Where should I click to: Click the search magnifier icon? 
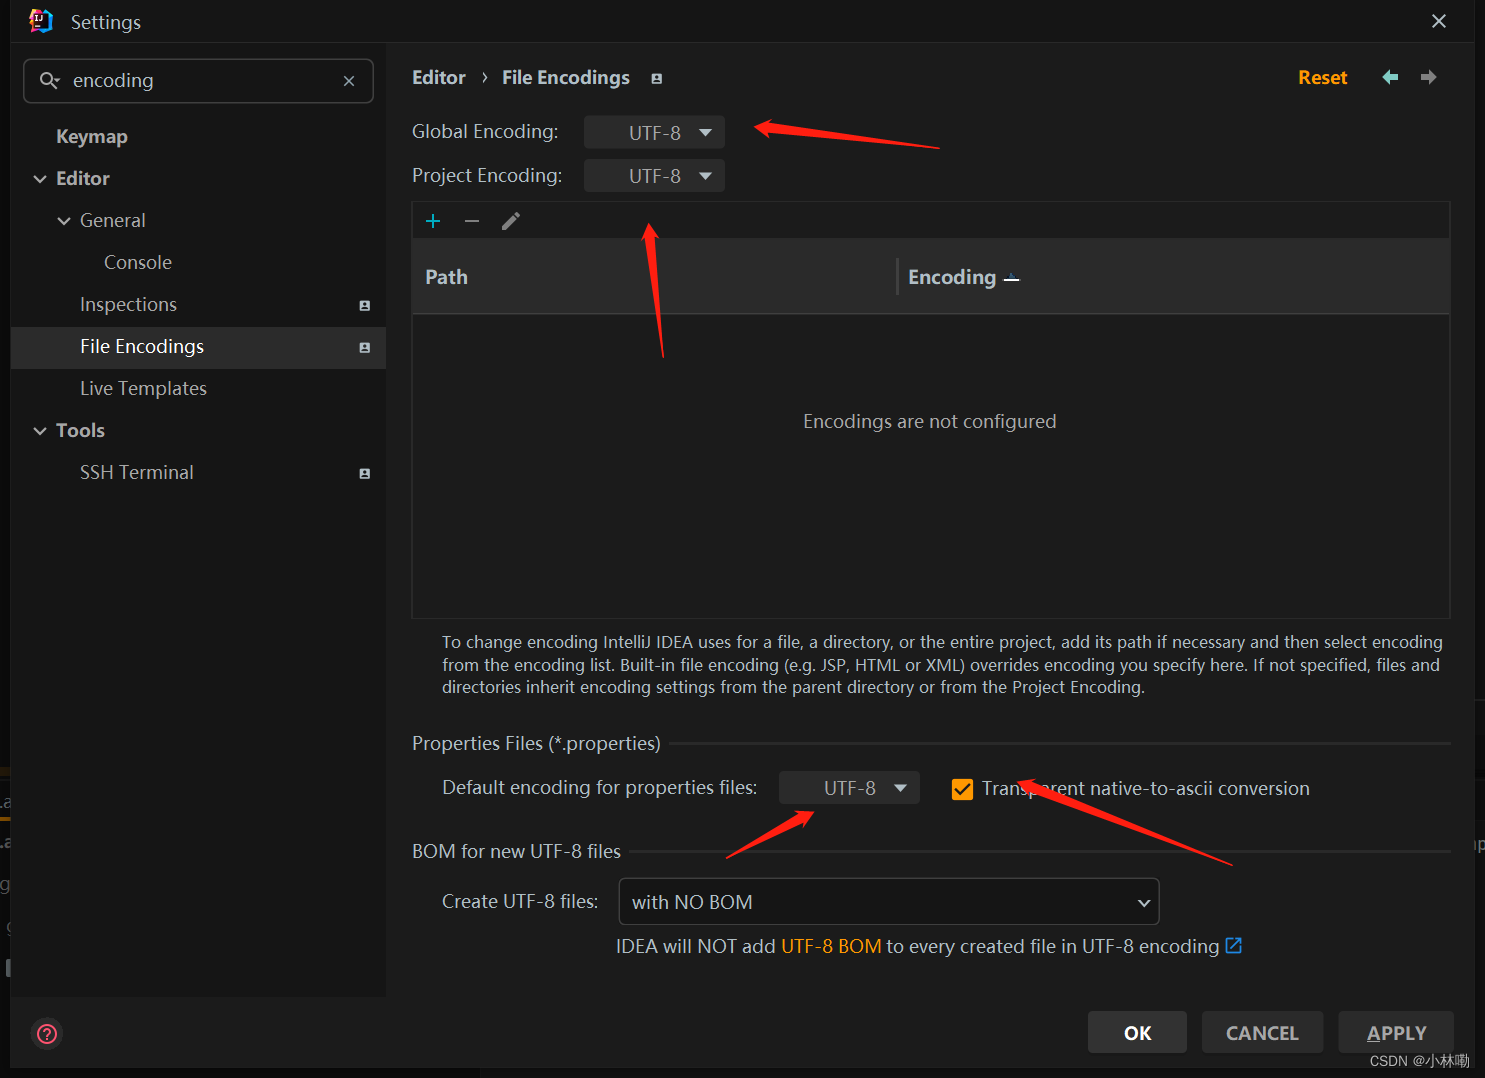tap(49, 80)
